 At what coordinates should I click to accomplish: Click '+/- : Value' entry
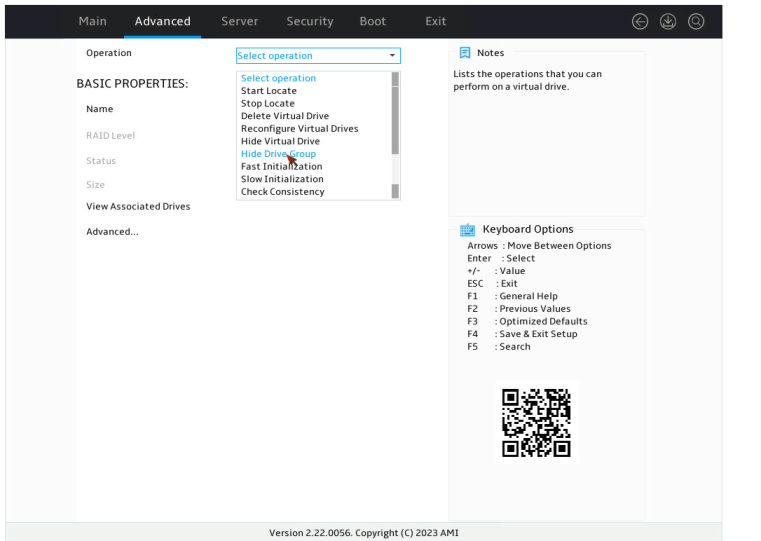click(496, 271)
